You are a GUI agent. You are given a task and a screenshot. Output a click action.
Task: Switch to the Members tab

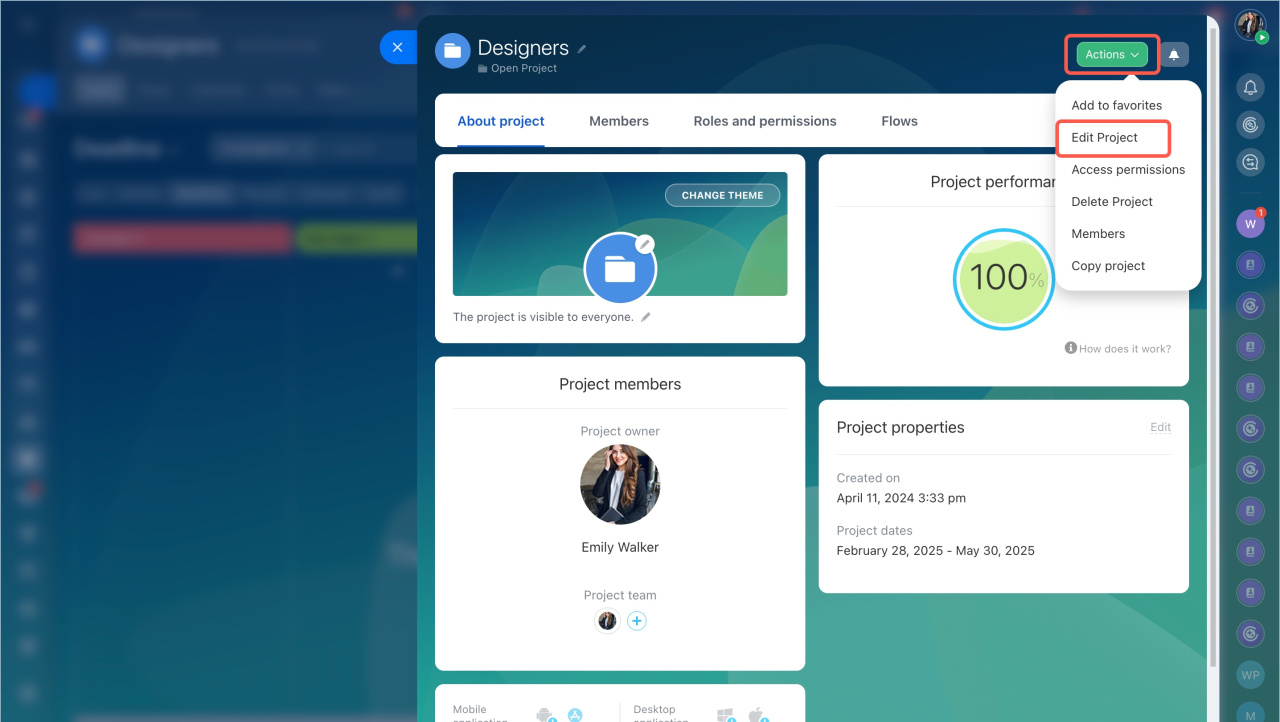(618, 121)
